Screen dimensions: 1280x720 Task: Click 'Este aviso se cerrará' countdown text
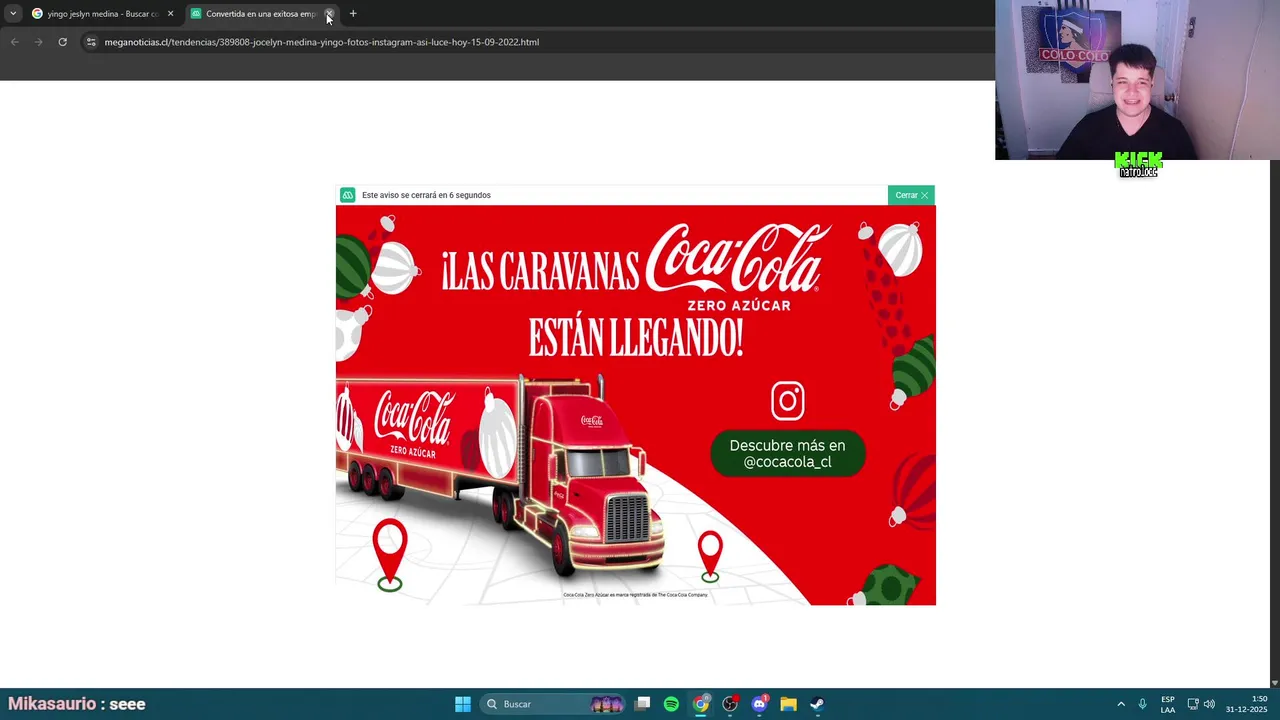coord(426,195)
